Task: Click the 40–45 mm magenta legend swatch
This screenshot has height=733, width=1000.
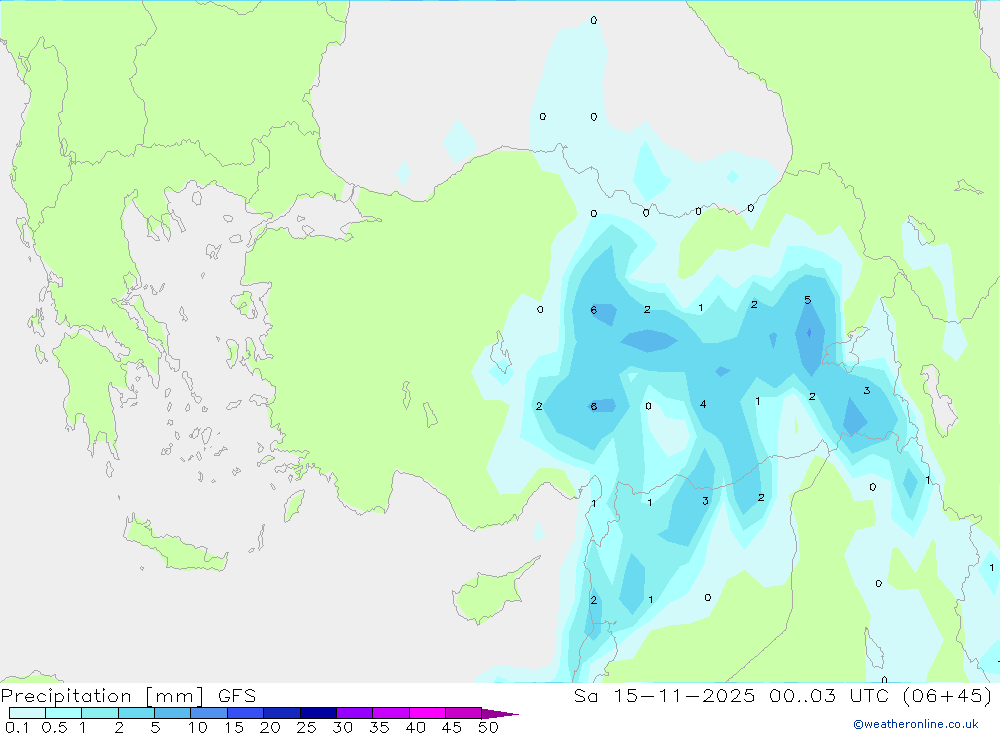Action: [x=427, y=713]
